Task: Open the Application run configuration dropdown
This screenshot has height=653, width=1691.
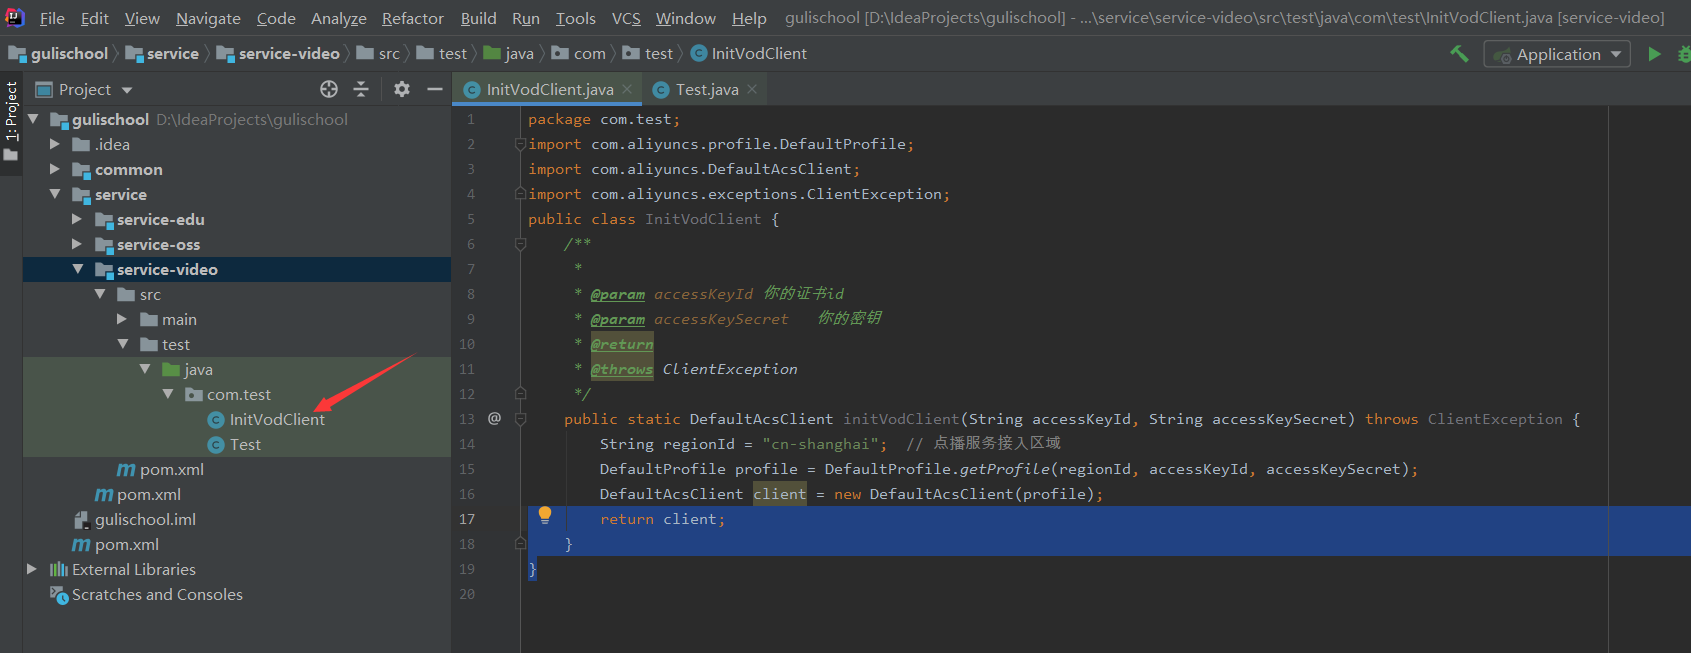Action: tap(1557, 54)
